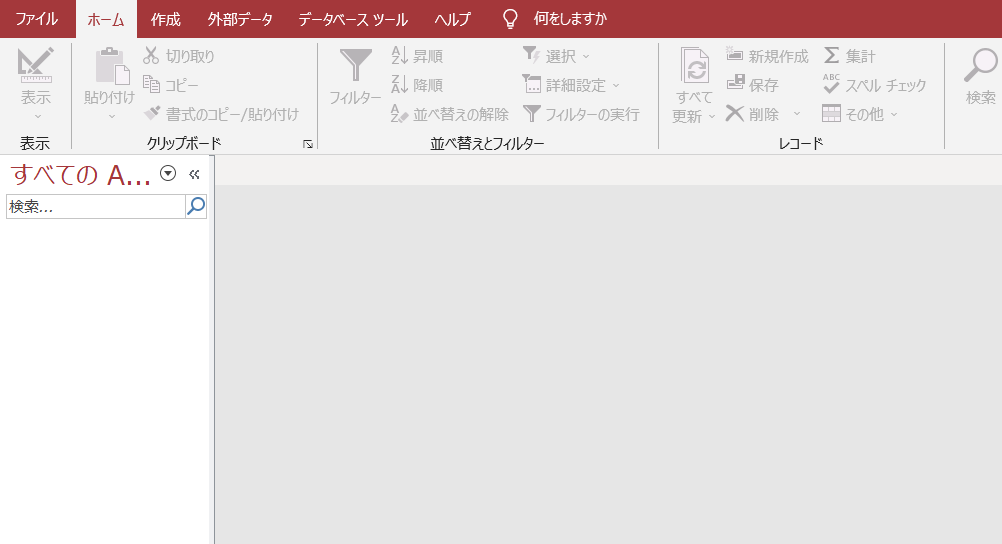Viewport: 1002px width, 544px height.
Task: Open the 外部データ tab
Action: 240,19
